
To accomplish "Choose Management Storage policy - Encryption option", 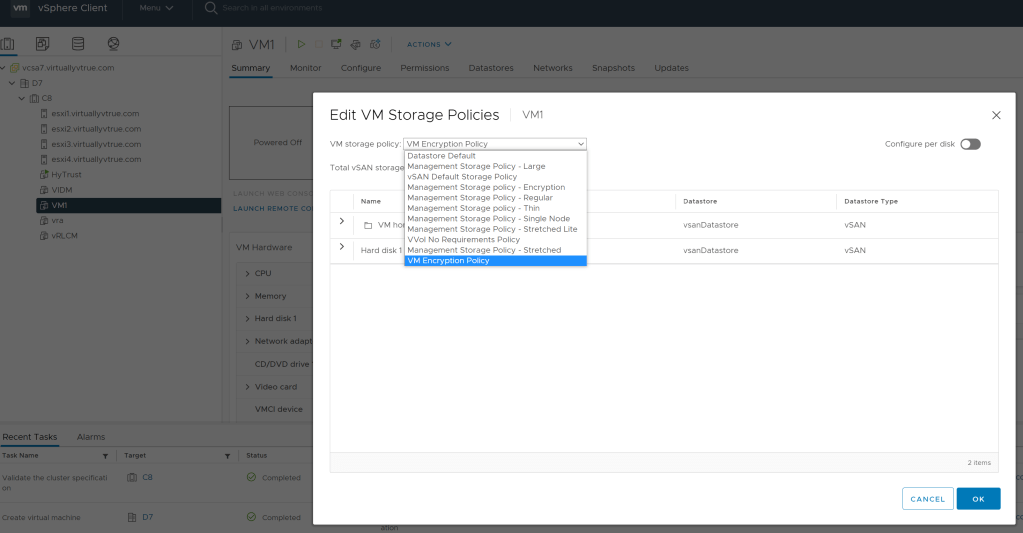I will pyautogui.click(x=486, y=187).
